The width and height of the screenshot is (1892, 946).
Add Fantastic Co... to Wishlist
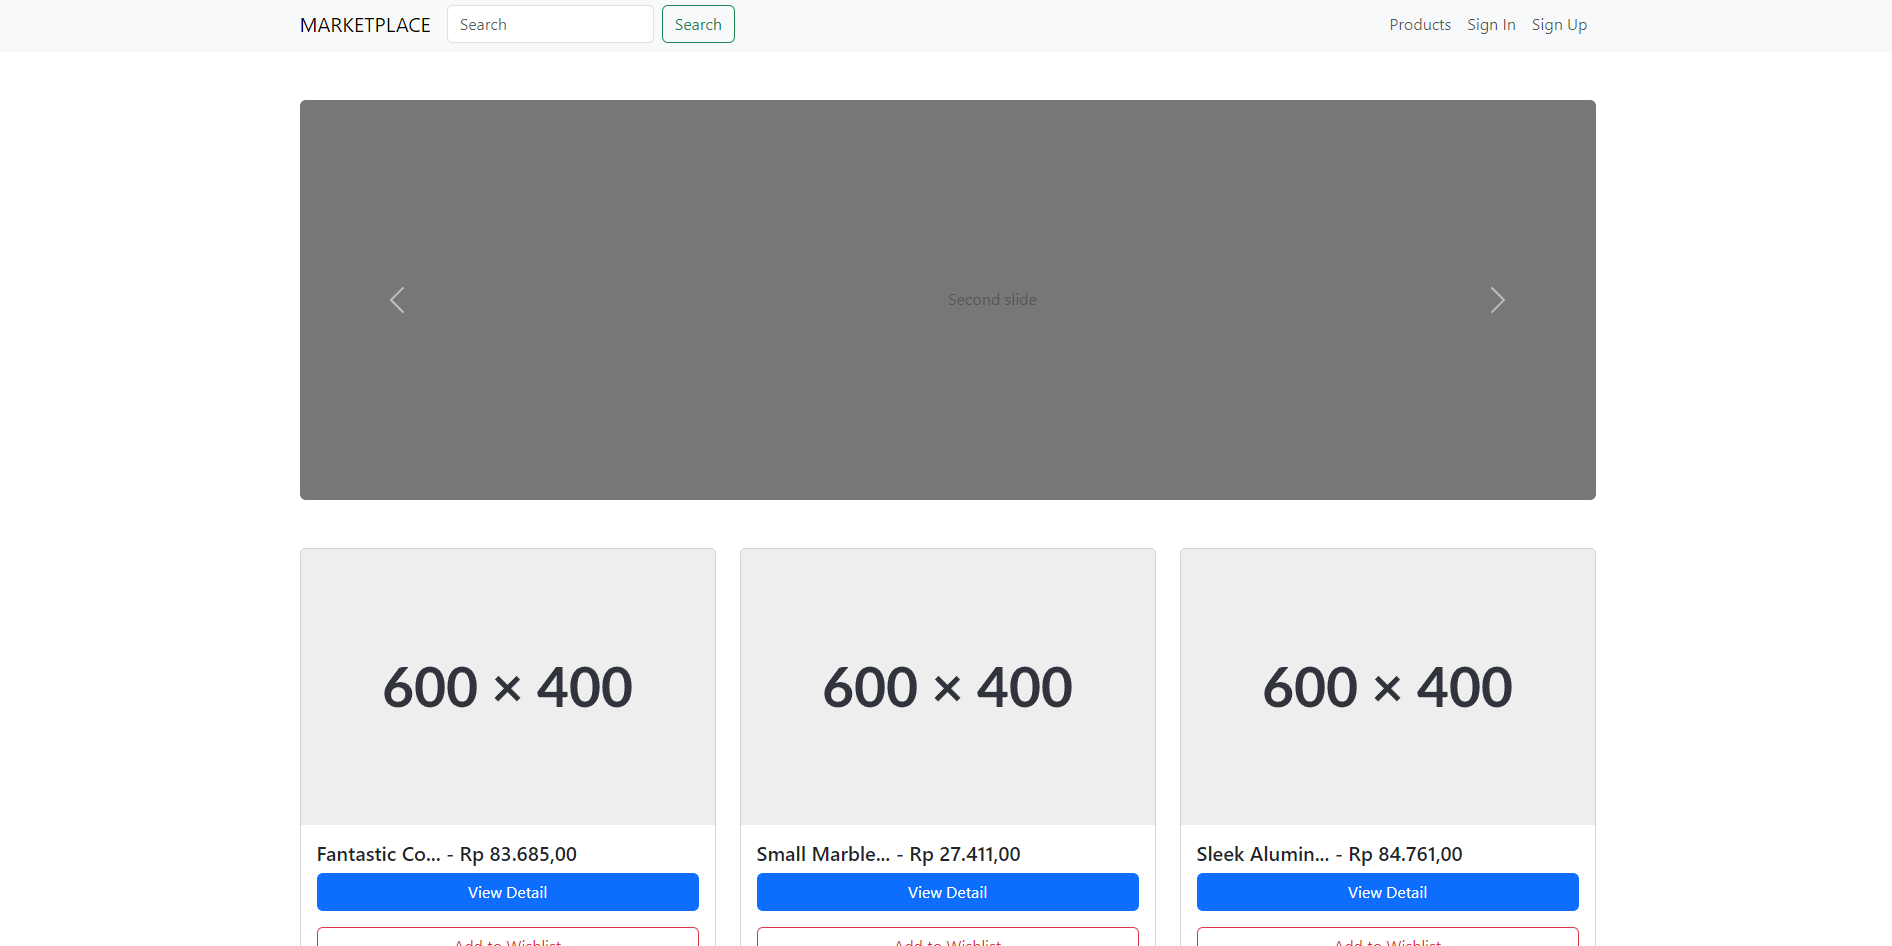508,937
